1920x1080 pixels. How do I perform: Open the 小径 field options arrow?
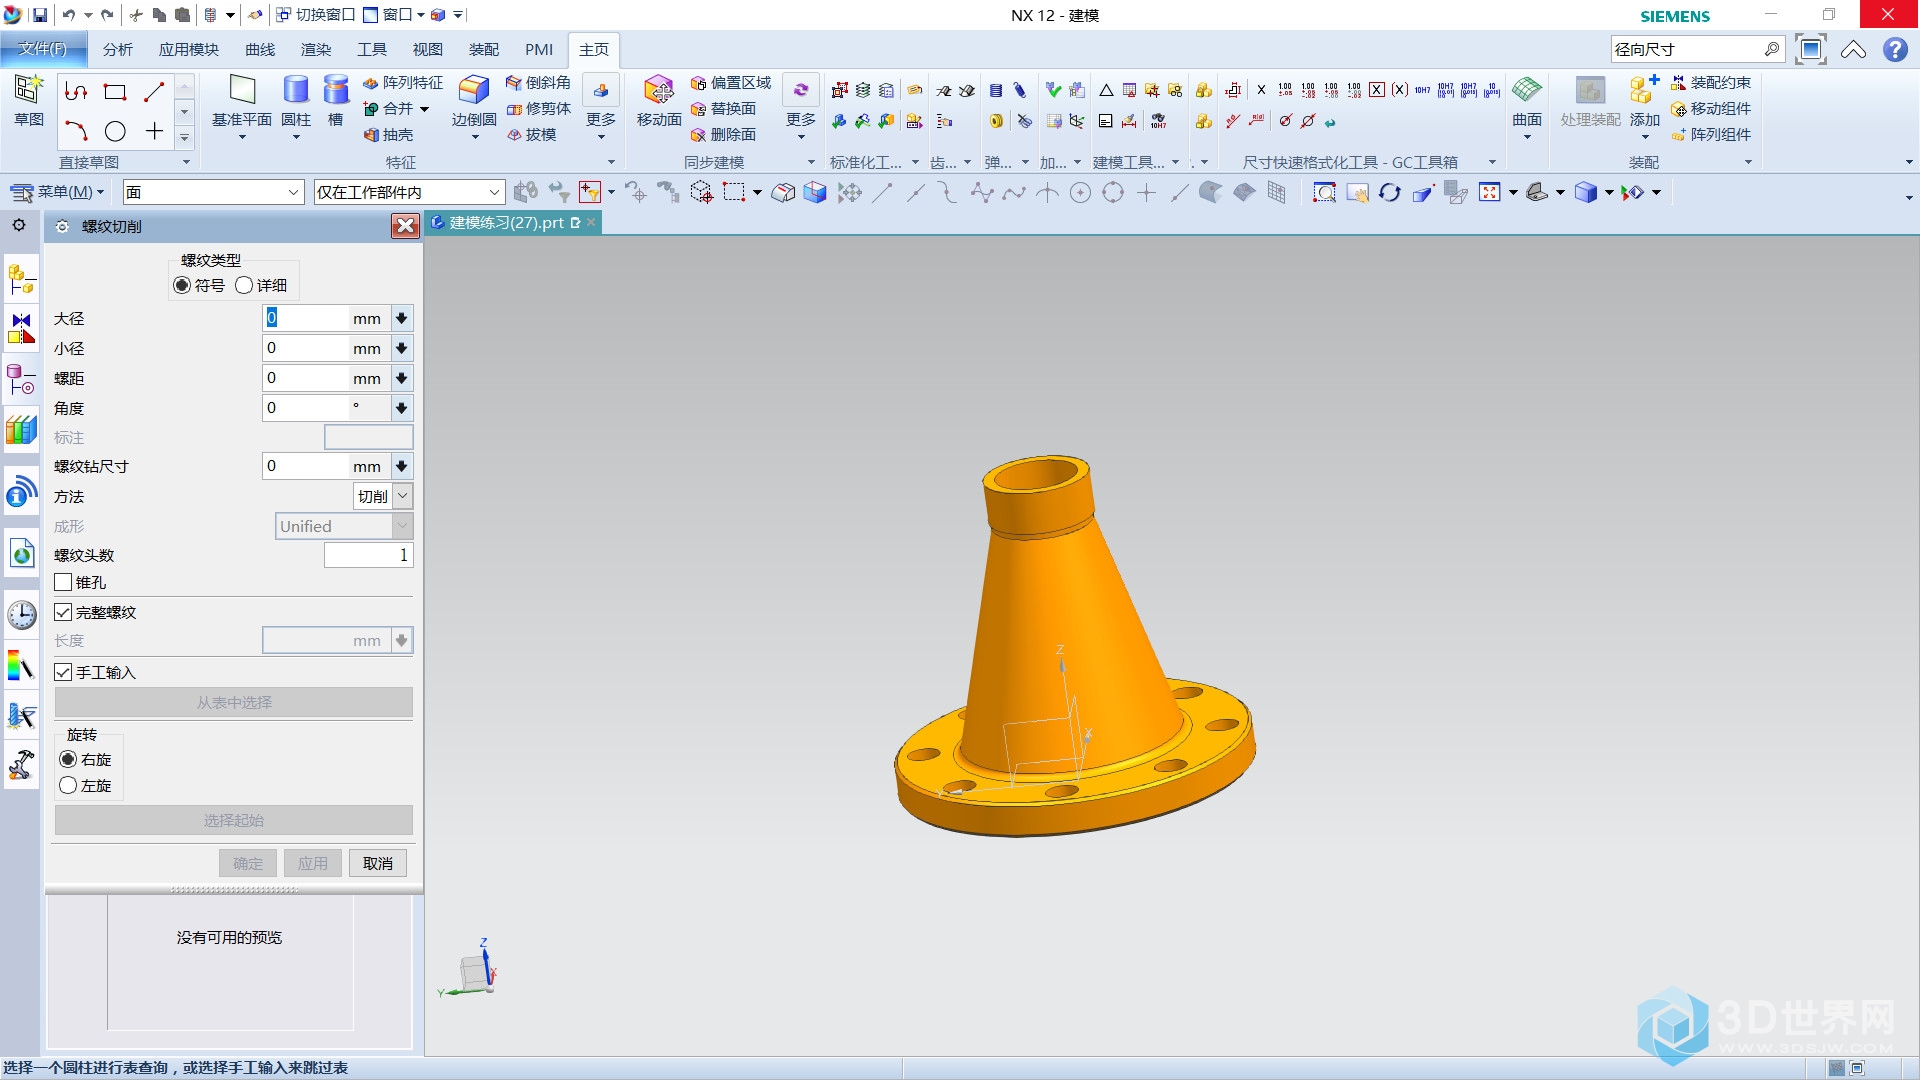[402, 348]
